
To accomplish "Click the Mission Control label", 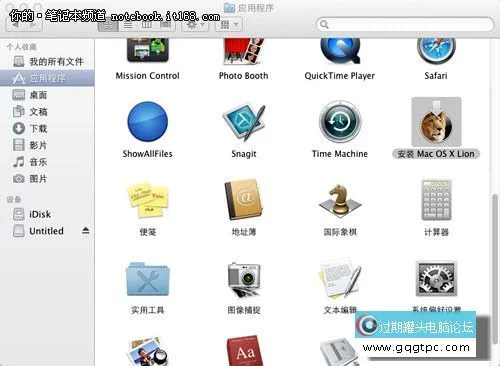I will click(148, 76).
